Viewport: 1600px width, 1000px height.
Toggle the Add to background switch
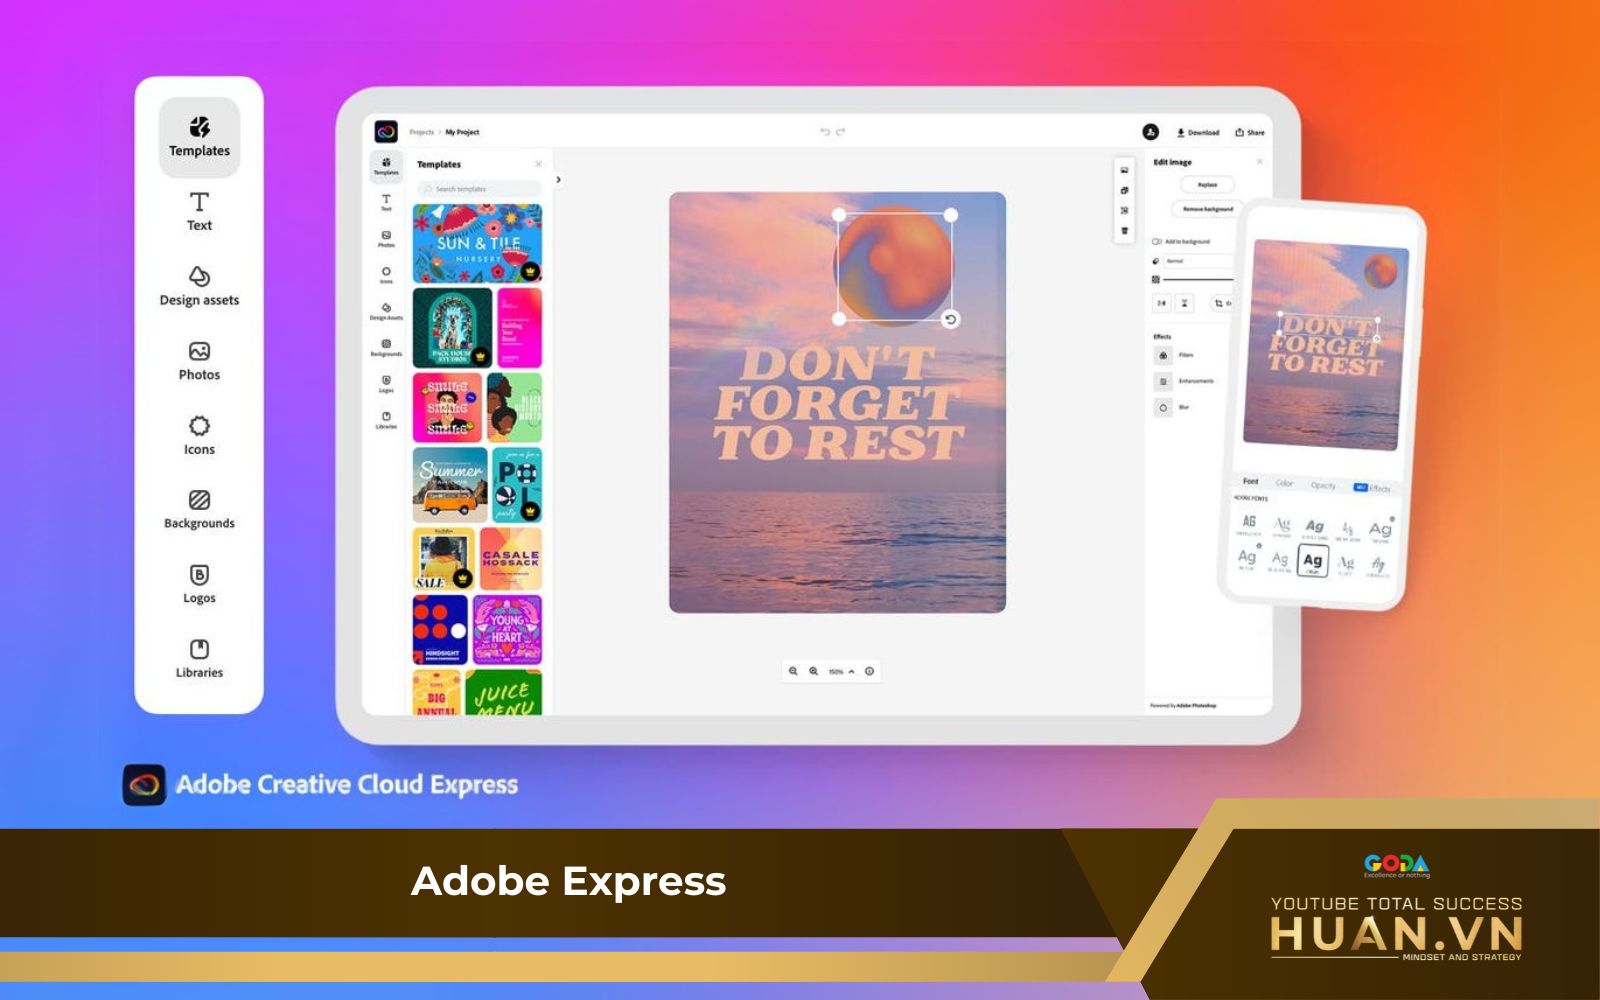click(x=1157, y=242)
